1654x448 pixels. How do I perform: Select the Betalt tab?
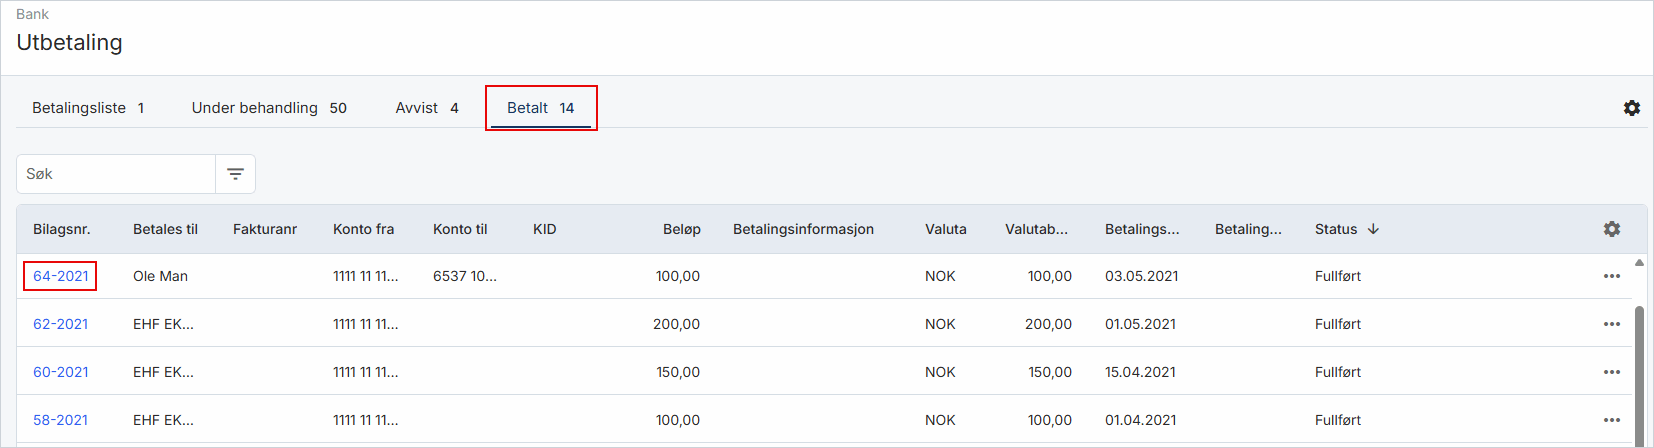(541, 108)
